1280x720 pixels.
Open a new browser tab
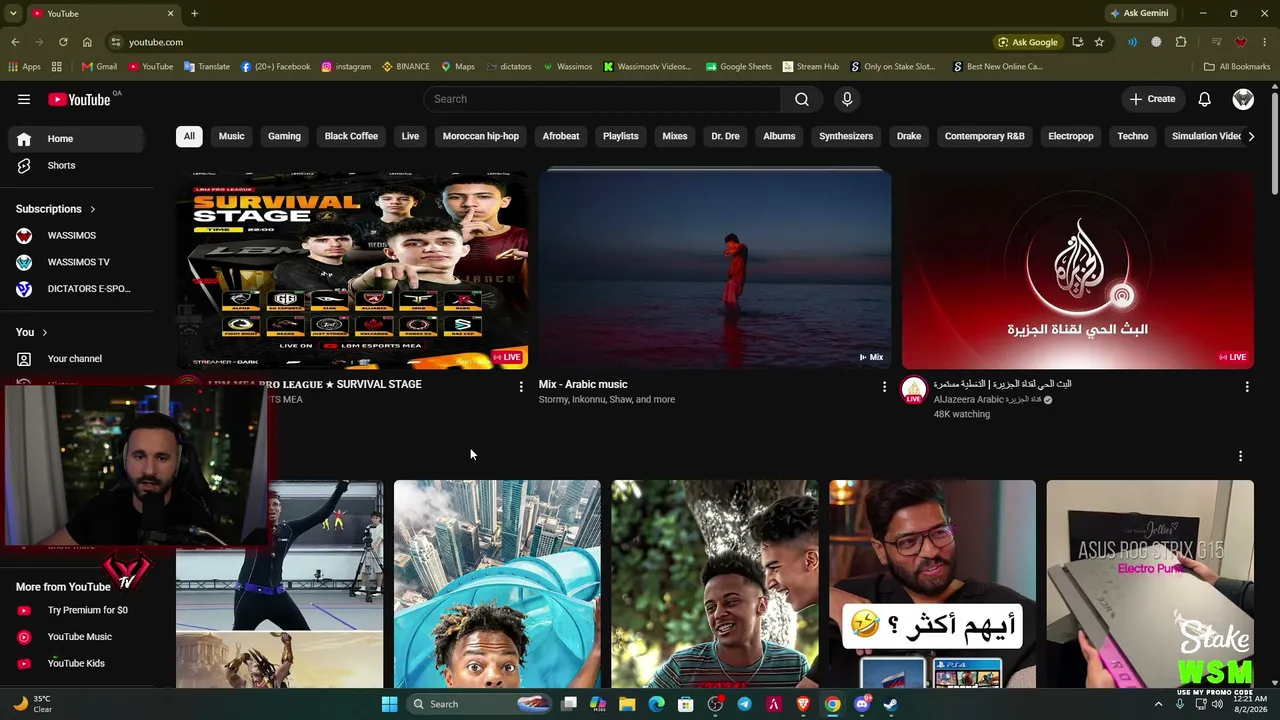tap(194, 13)
